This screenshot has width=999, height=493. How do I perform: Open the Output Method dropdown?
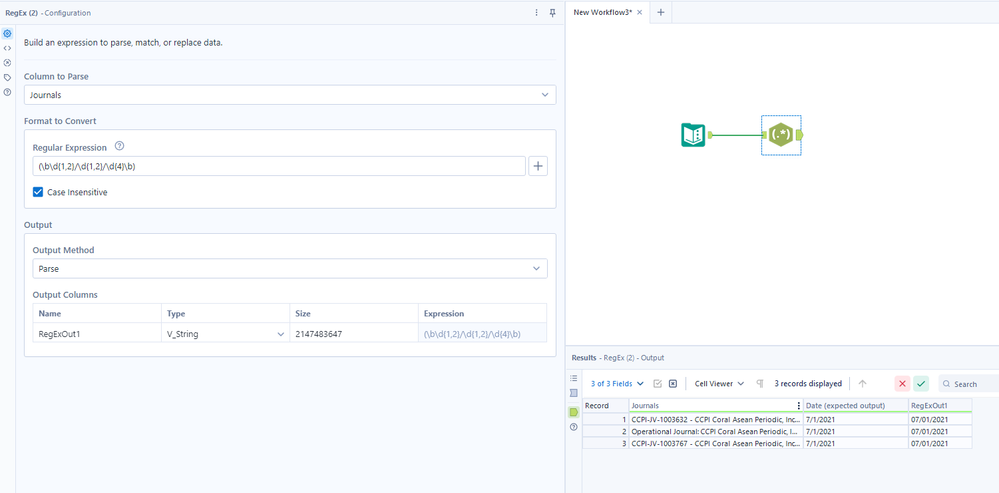(x=290, y=269)
